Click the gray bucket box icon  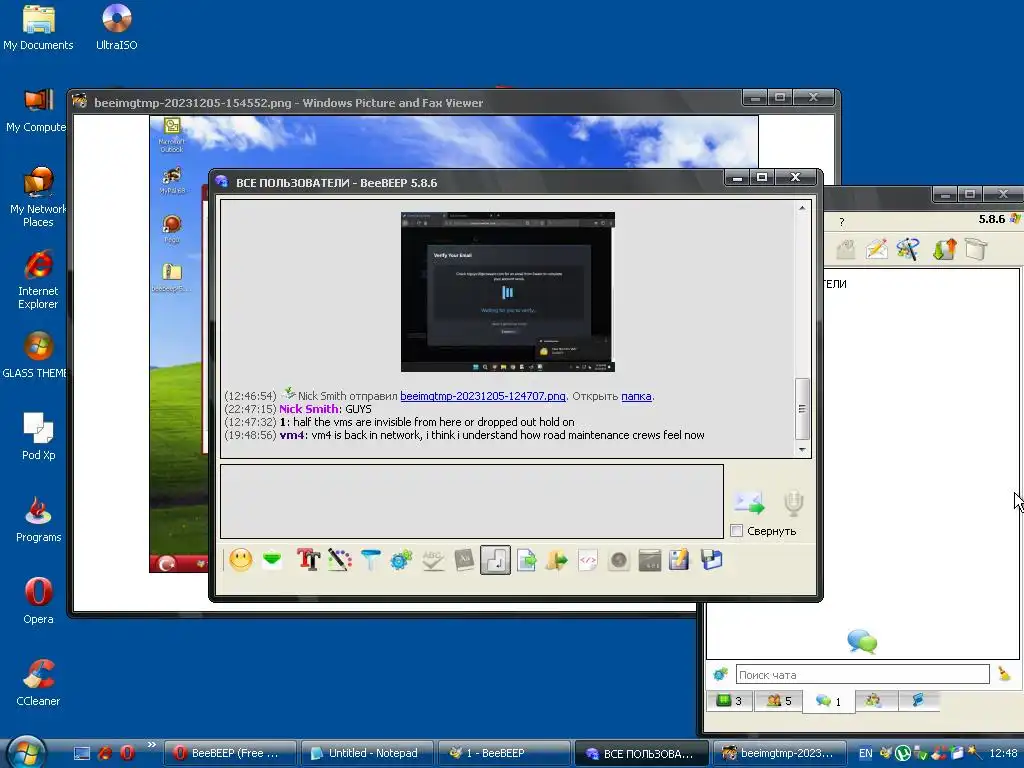976,249
